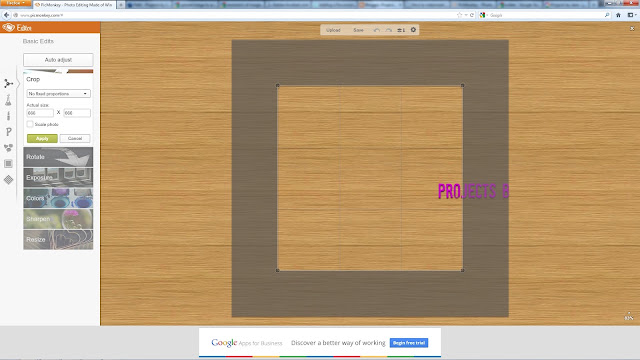Image resolution: width=640 pixels, height=360 pixels.
Task: Open the Basic Edits crop icon tab
Action: 8,84
